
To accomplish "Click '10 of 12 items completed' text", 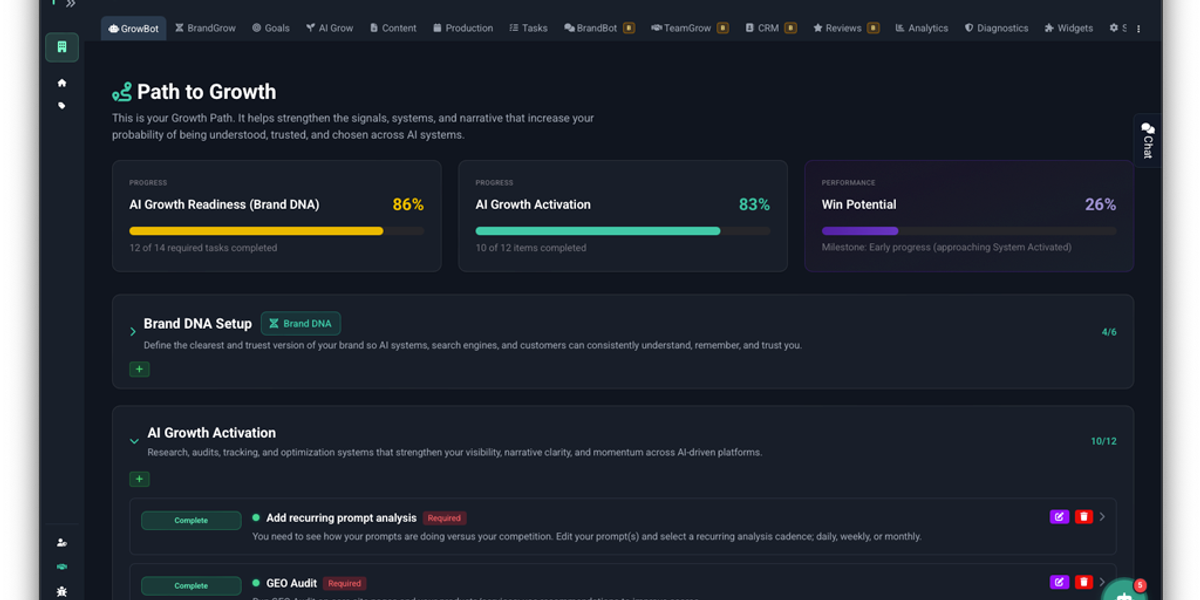I will pyautogui.click(x=531, y=248).
